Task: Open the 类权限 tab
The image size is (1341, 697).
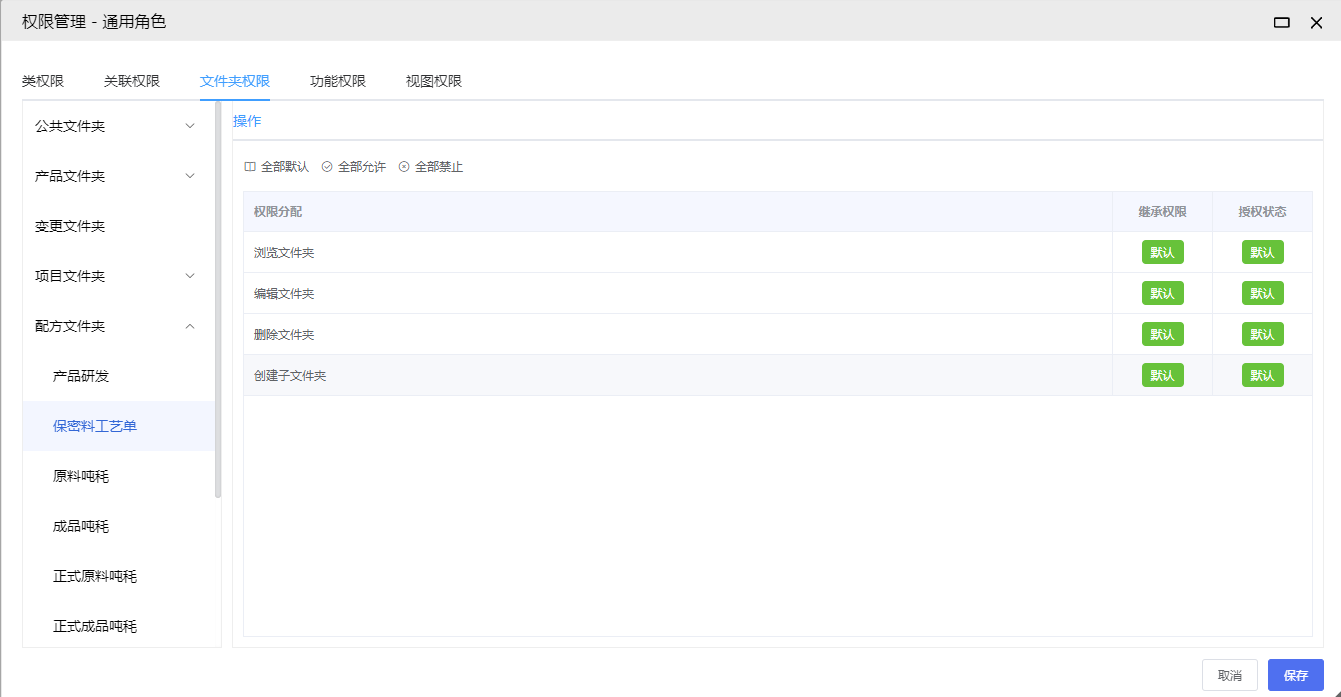Action: click(43, 81)
